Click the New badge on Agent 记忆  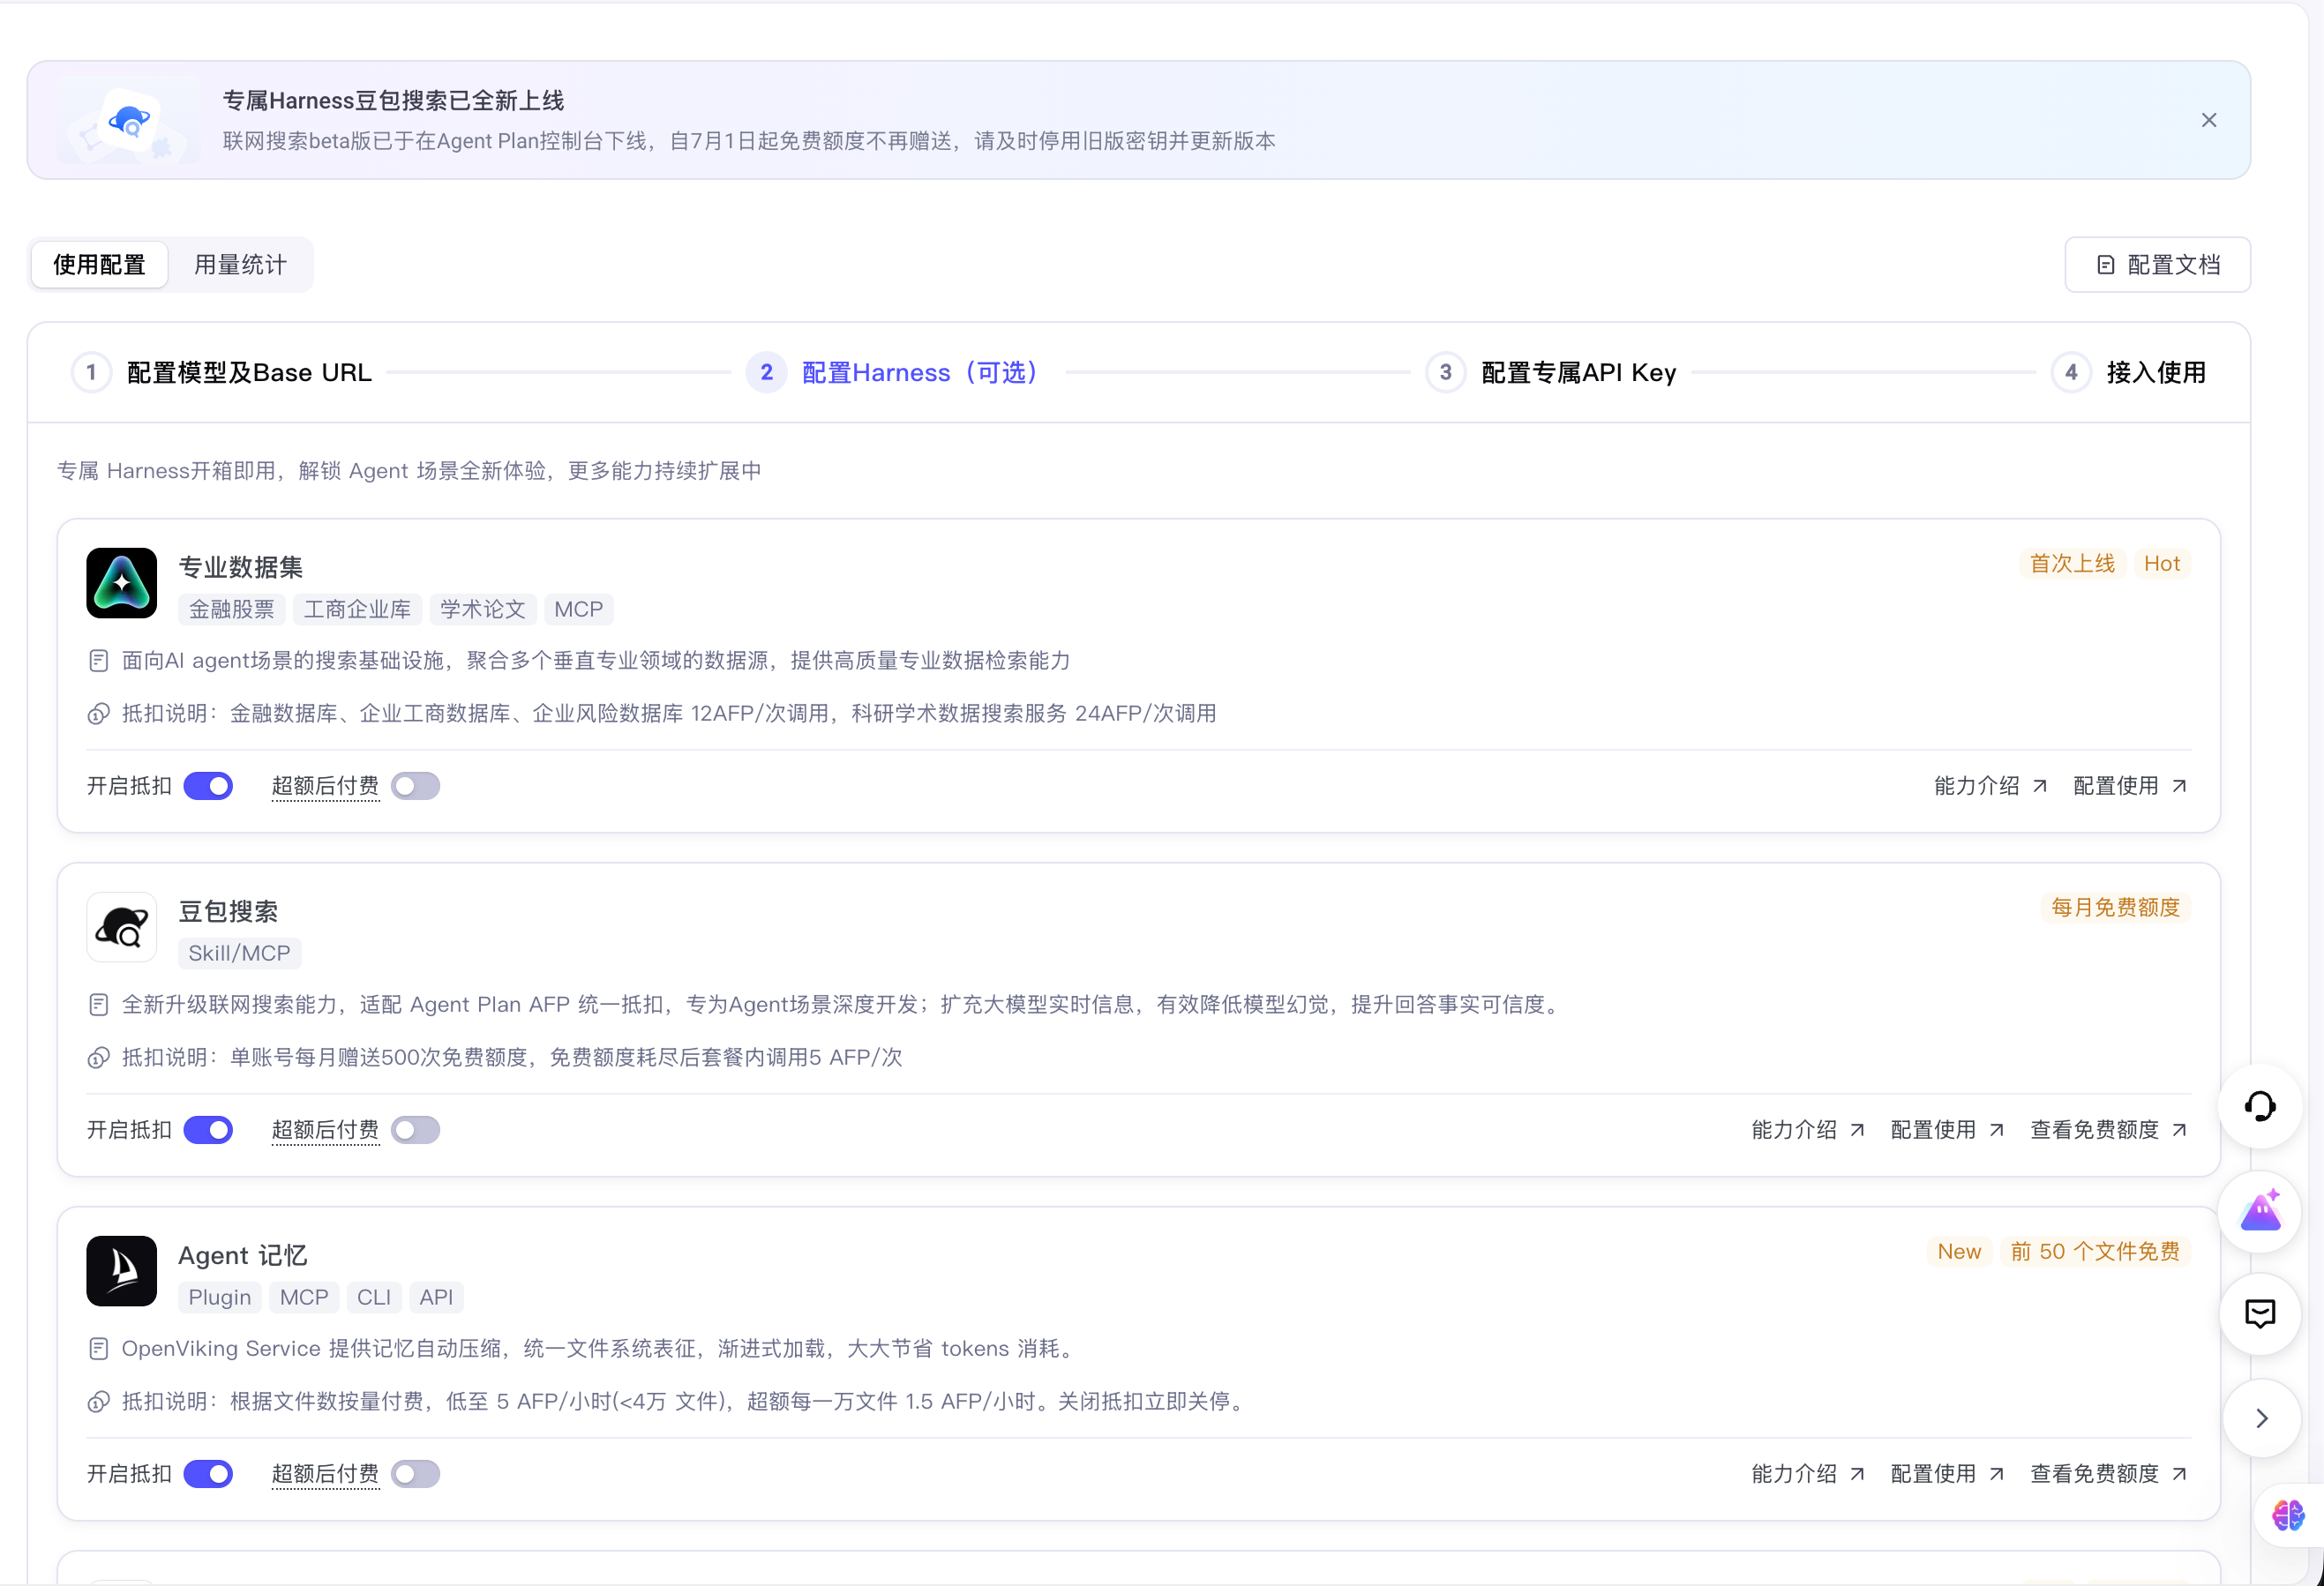coord(1959,1251)
